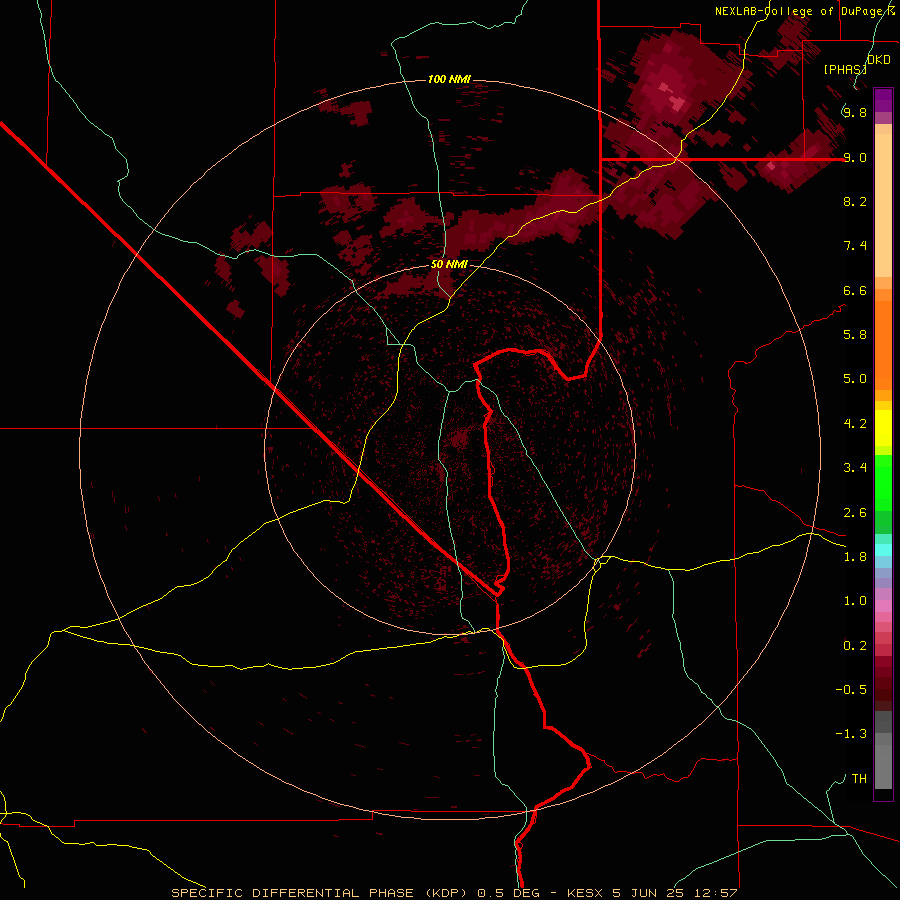Click the 2.6 value on the legend
This screenshot has height=900, width=900.
(x=855, y=513)
